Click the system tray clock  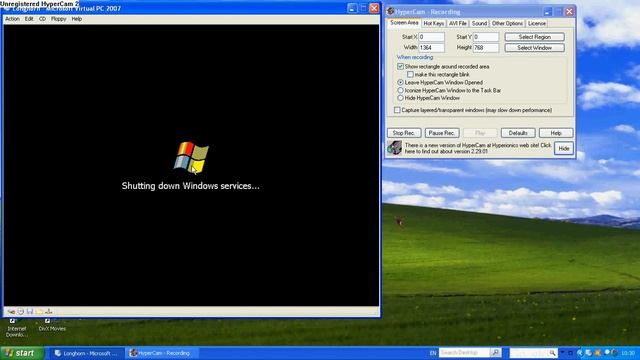click(628, 353)
